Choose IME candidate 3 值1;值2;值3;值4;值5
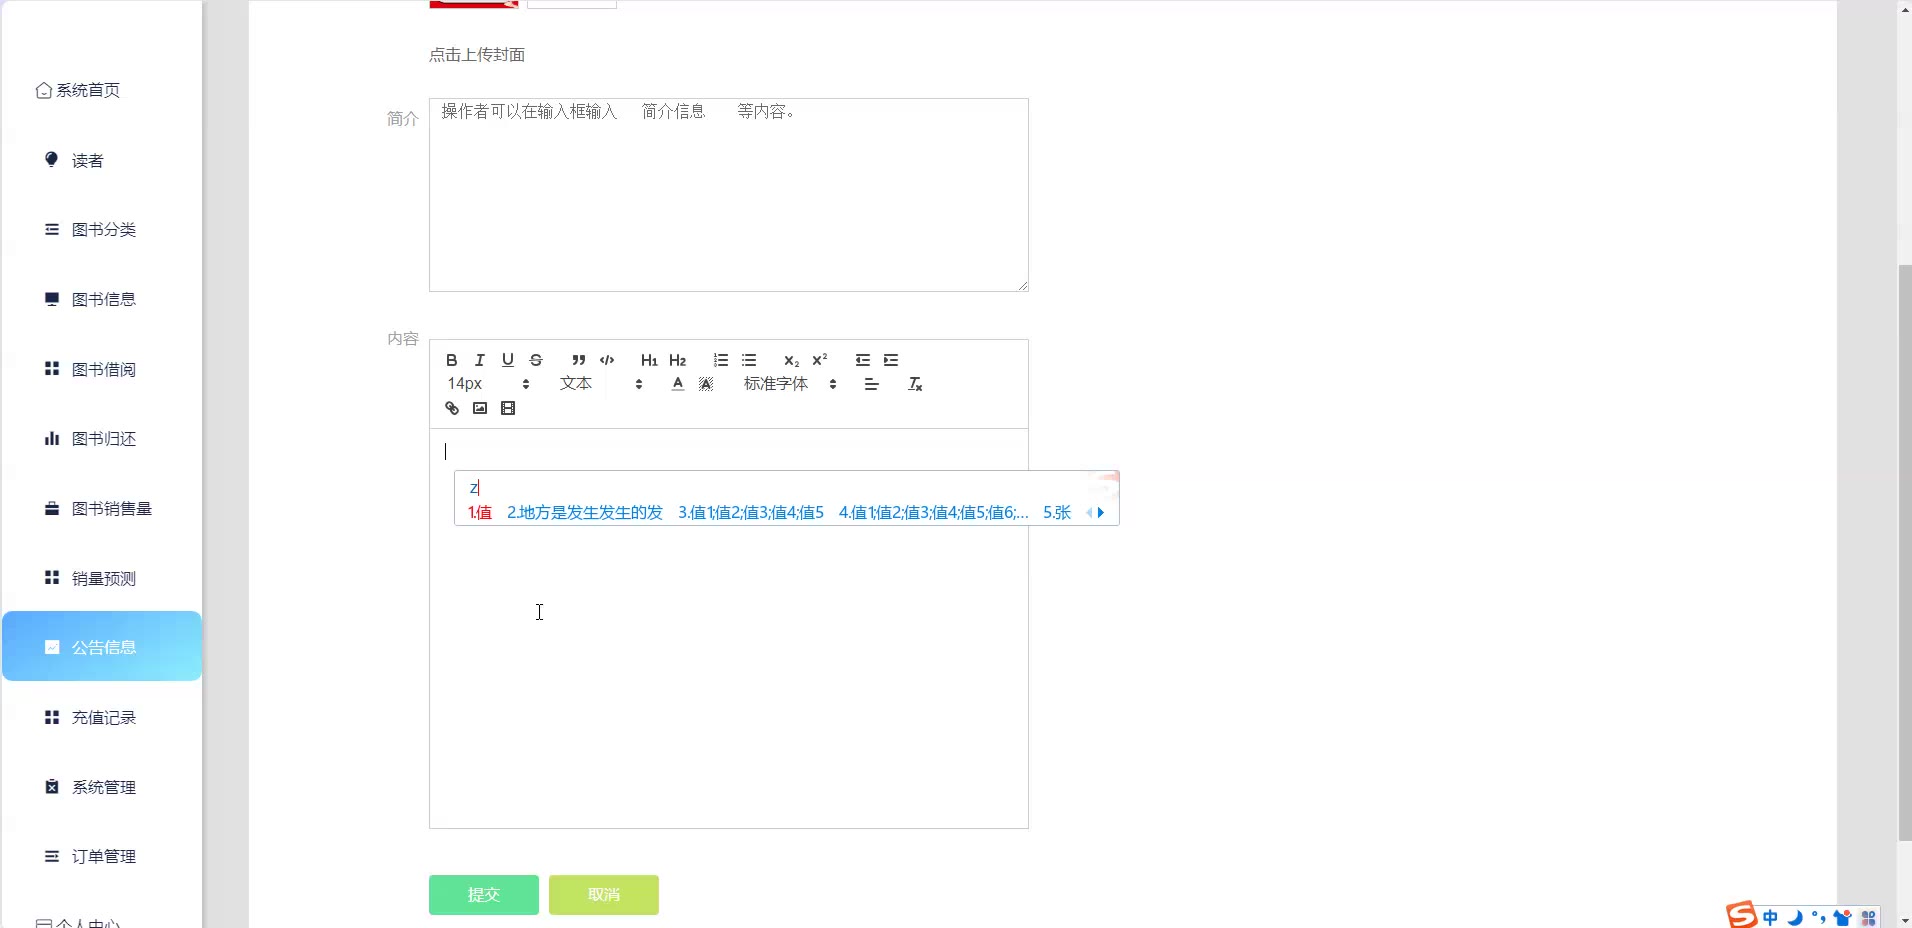This screenshot has height=928, width=1912. coord(751,513)
